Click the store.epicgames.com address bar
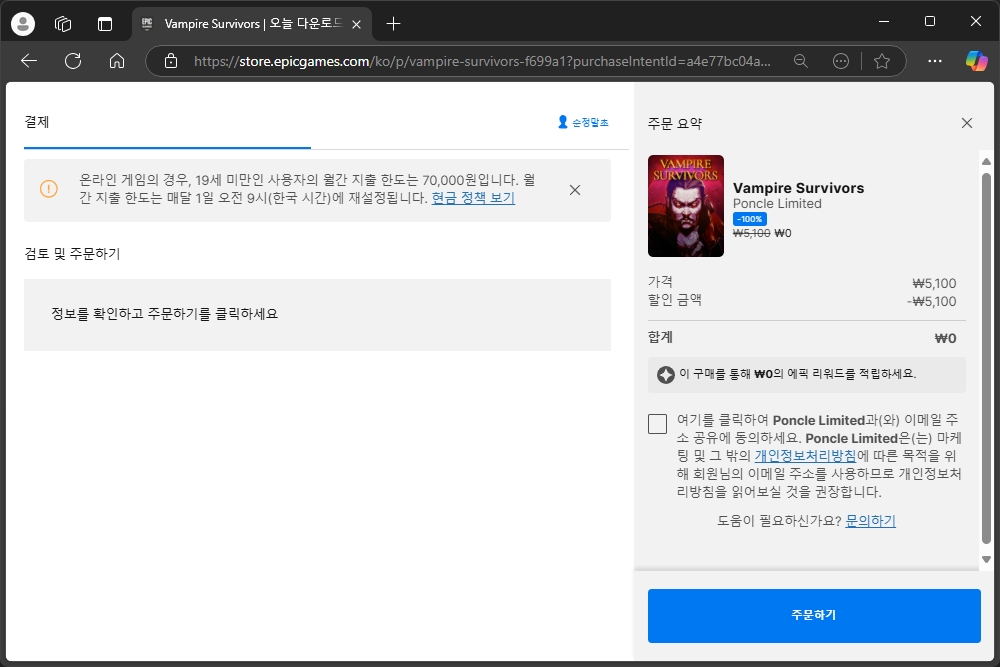Viewport: 1000px width, 667px height. (482, 61)
